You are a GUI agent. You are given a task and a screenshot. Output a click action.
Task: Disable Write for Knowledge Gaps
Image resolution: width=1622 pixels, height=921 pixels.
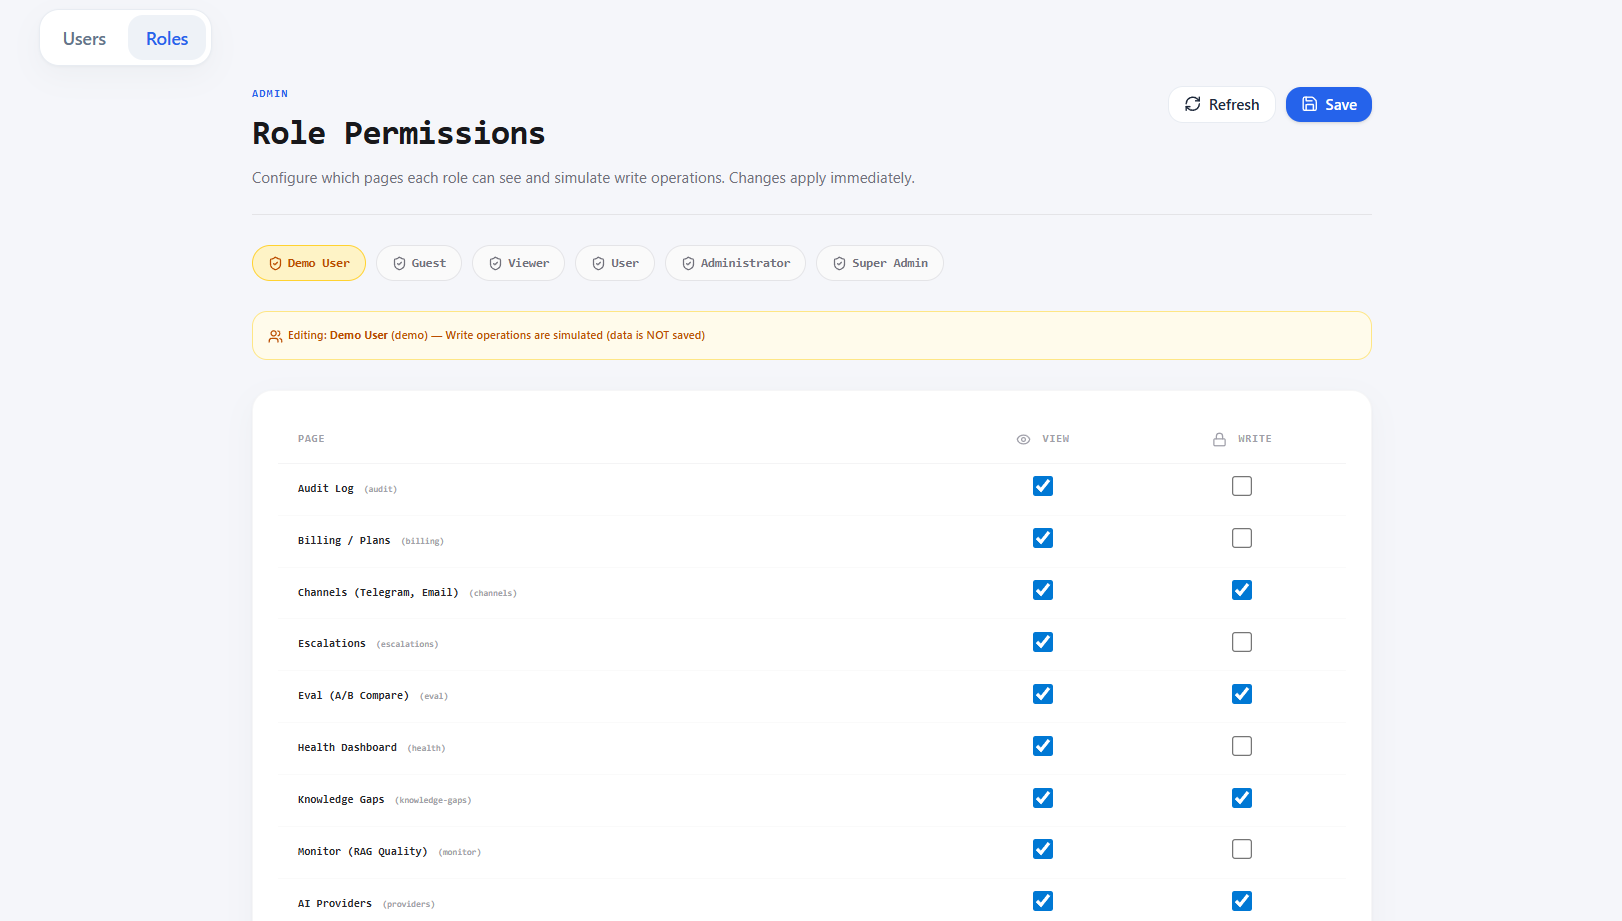(x=1242, y=798)
